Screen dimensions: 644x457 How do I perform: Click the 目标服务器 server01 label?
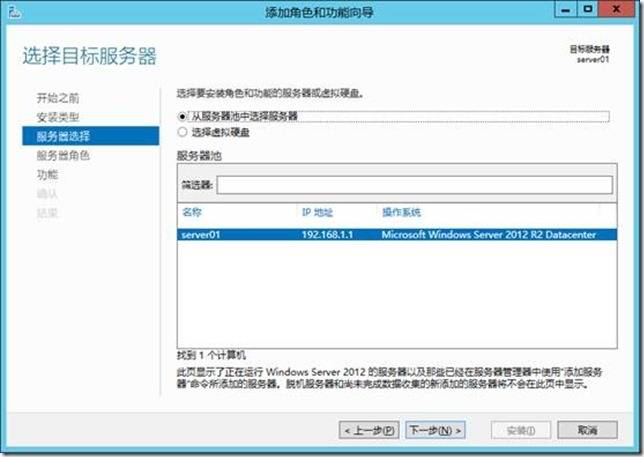click(x=590, y=54)
